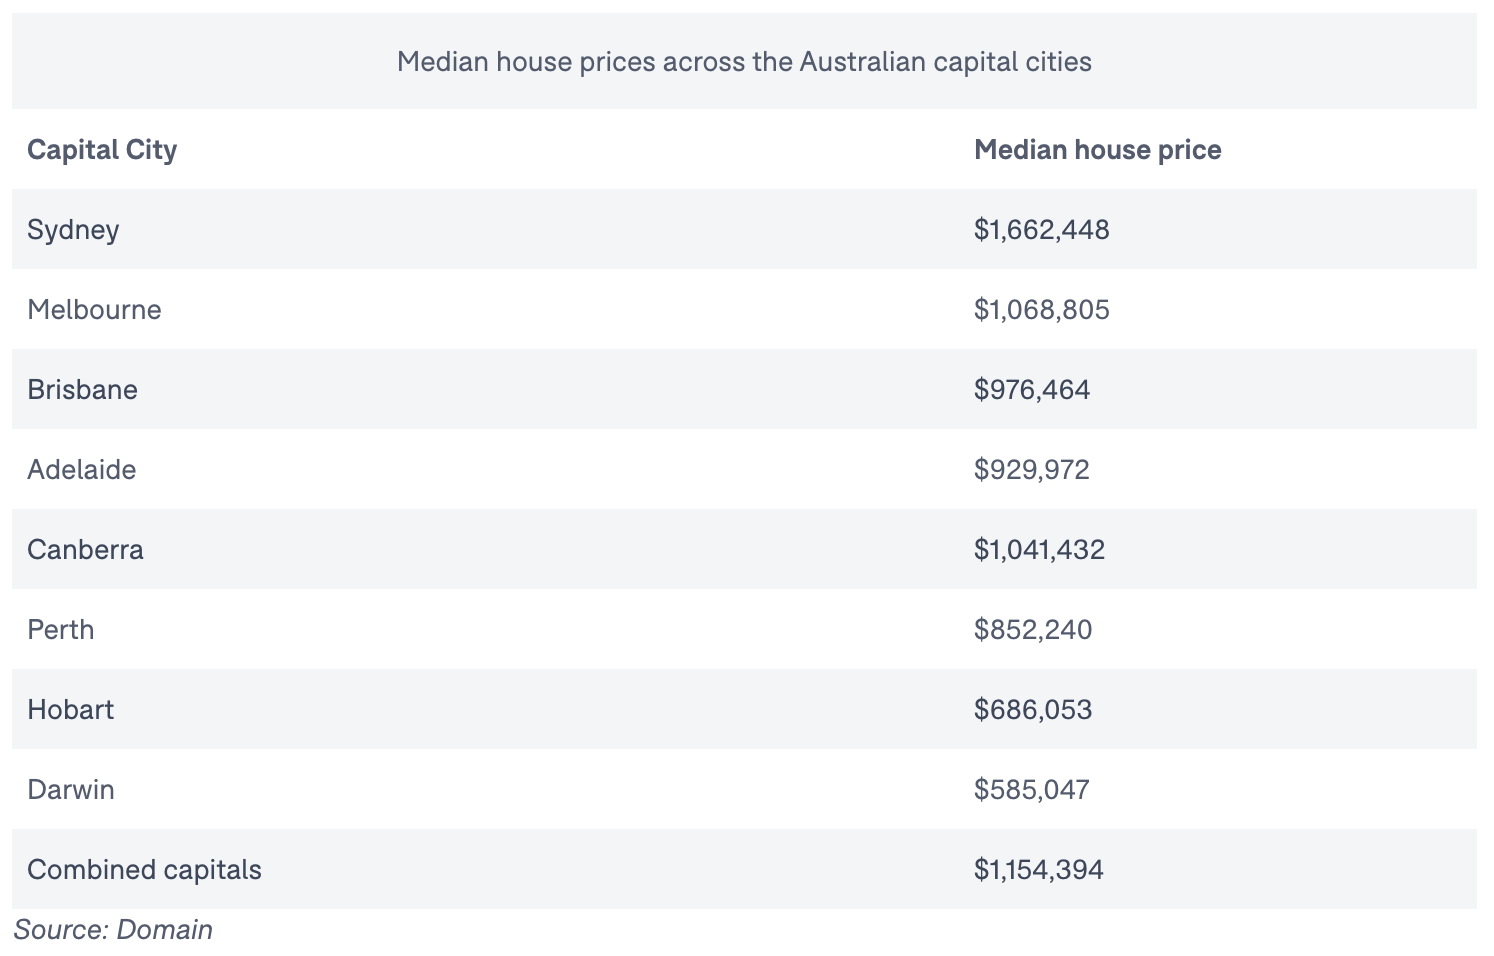Select the Perth row label
Image resolution: width=1494 pixels, height=956 pixels.
(60, 630)
